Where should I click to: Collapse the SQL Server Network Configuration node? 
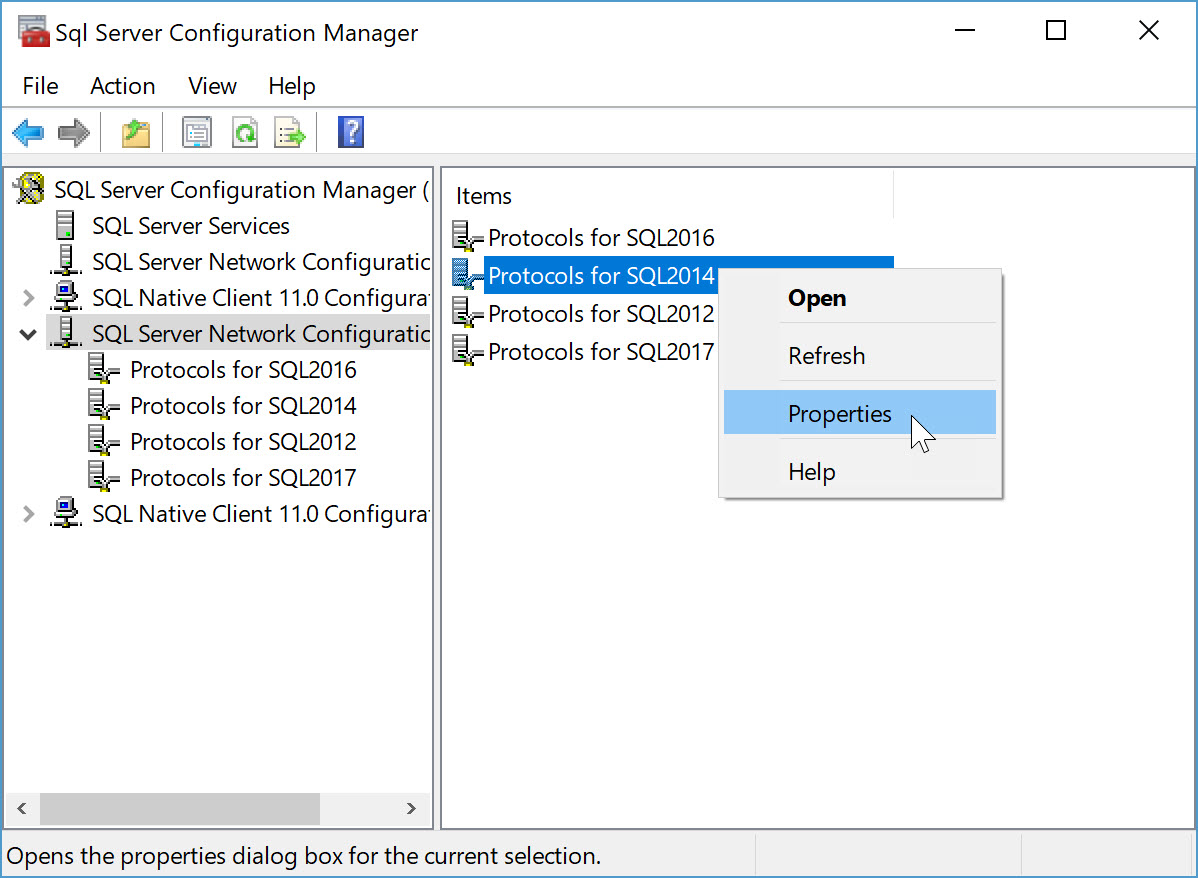coord(27,333)
